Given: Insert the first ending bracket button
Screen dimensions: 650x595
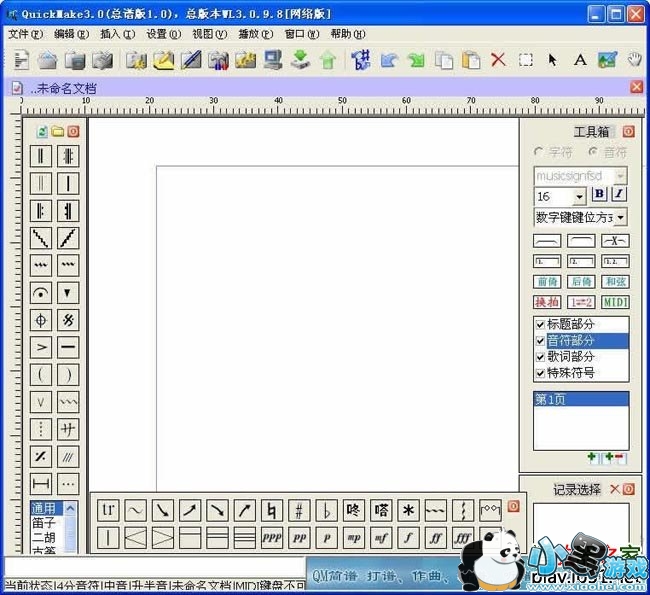Looking at the screenshot, I should point(547,262).
